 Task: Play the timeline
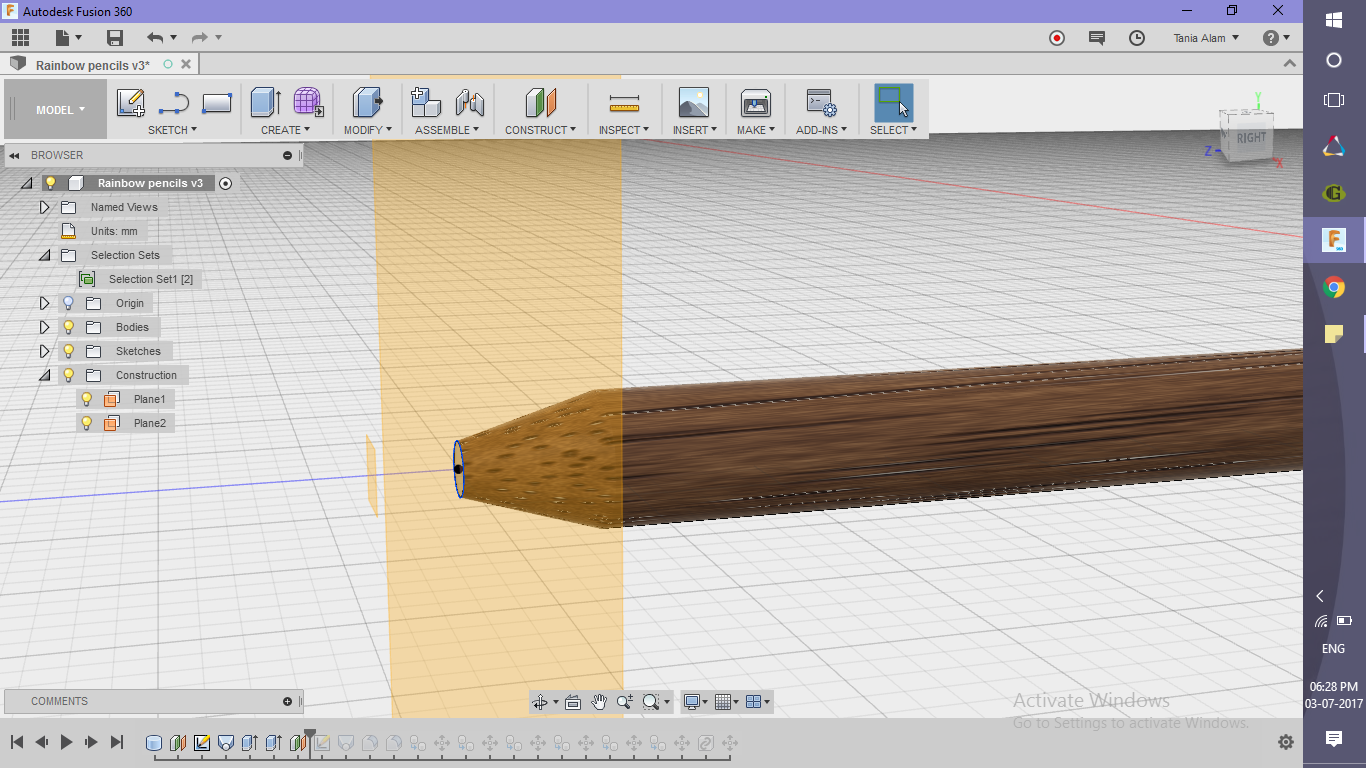tap(67, 742)
